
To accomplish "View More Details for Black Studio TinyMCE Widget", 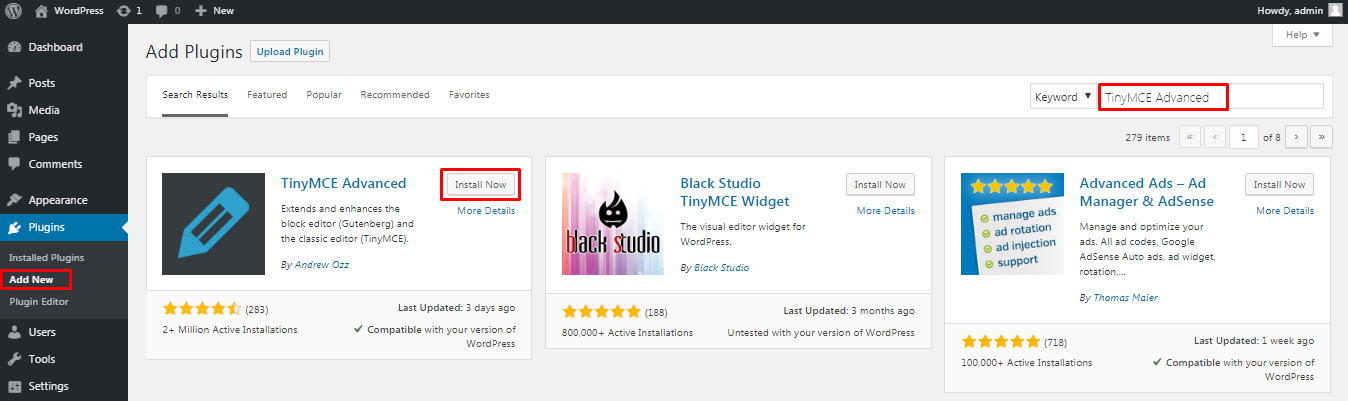I will (885, 211).
